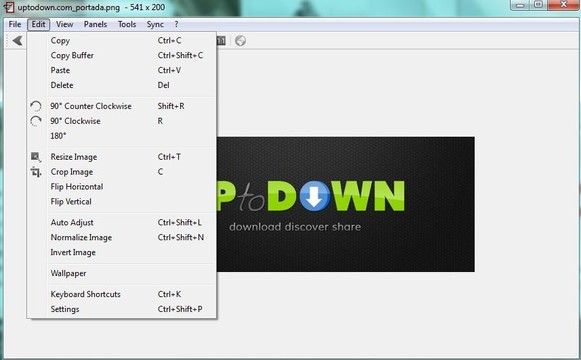Apply Auto Adjust to the image

122,223
